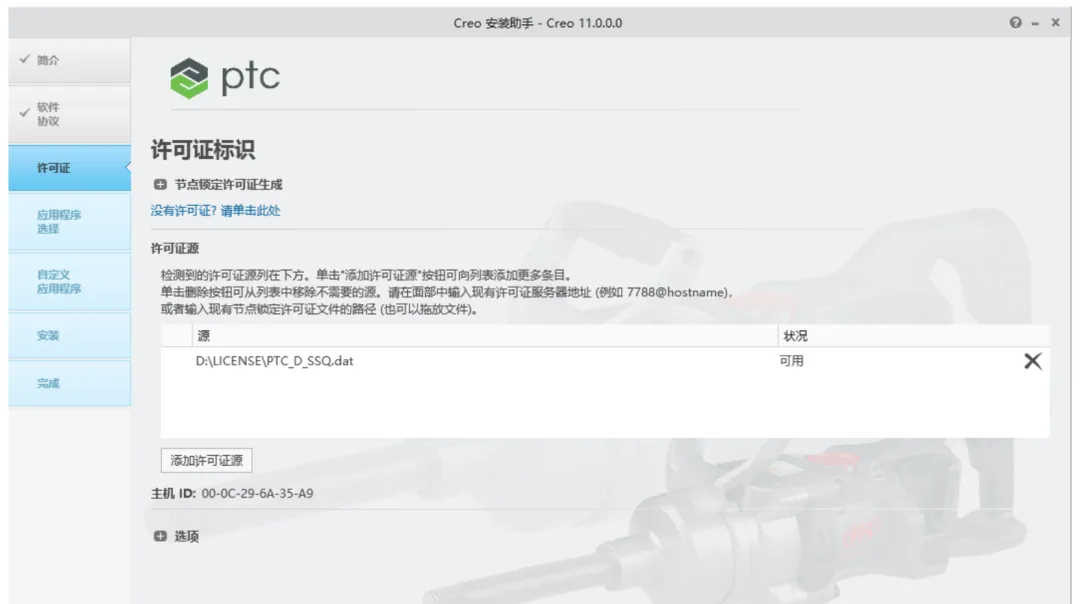Image resolution: width=1080 pixels, height=604 pixels.
Task: Click the 许可证源 section label
Action: coord(175,249)
